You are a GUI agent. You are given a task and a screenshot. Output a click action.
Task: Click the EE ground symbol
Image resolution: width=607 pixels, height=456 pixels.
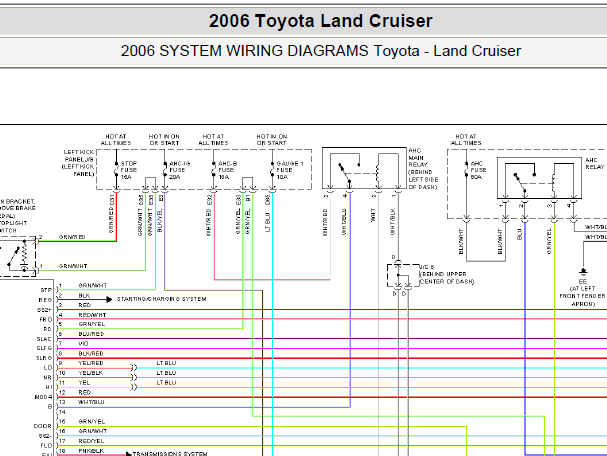tap(583, 271)
